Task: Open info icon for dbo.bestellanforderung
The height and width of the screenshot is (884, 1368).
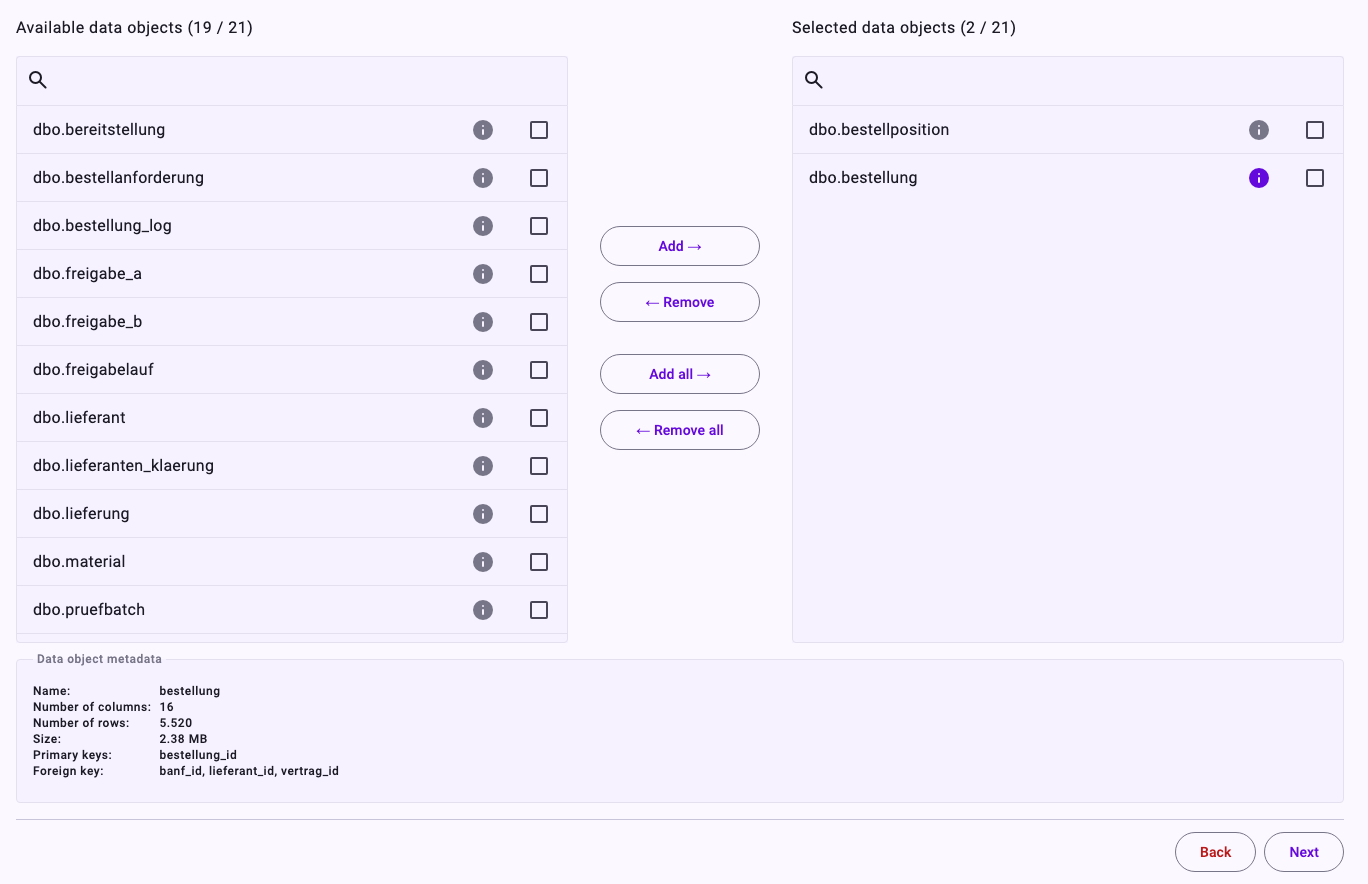Action: point(483,178)
